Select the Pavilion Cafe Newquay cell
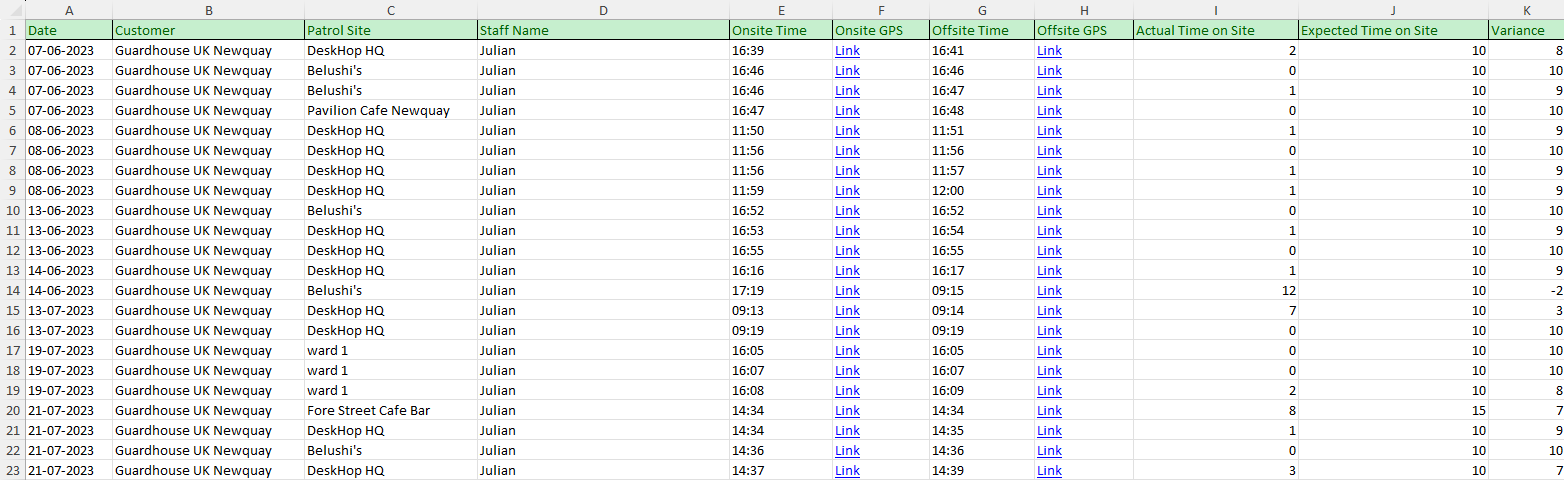 tap(391, 111)
